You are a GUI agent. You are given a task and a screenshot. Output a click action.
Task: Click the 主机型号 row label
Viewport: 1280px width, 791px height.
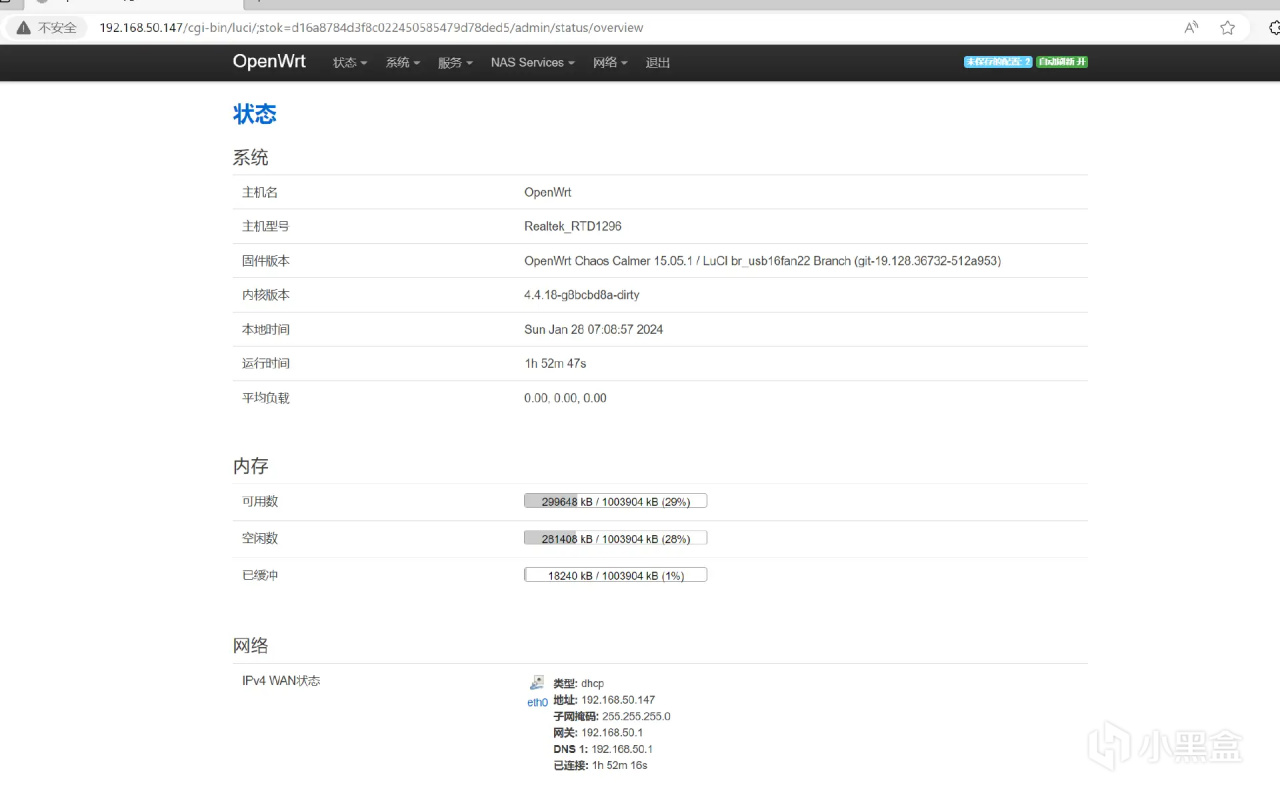[266, 226]
